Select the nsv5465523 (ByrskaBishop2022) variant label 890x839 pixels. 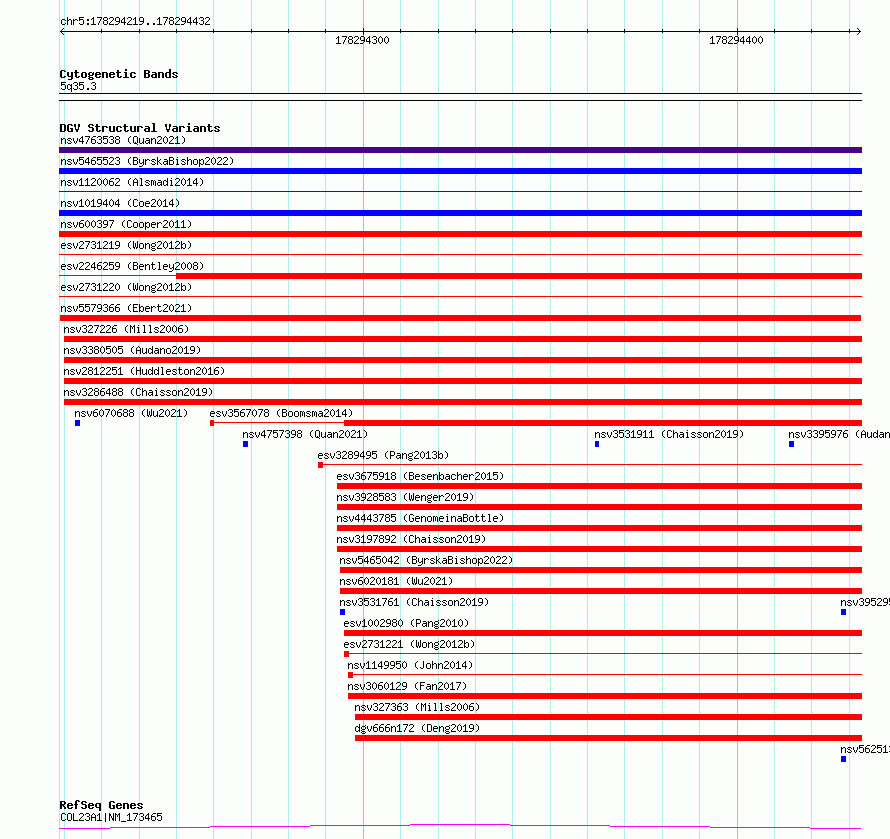(x=147, y=161)
